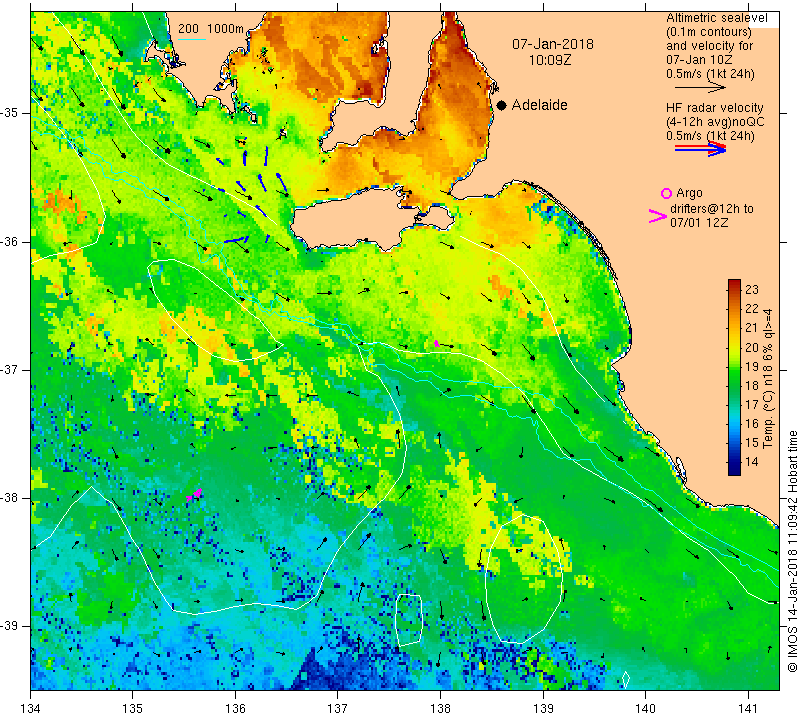
Task: Click the 'Altimetric sealevel' legend heading
Action: point(716,18)
